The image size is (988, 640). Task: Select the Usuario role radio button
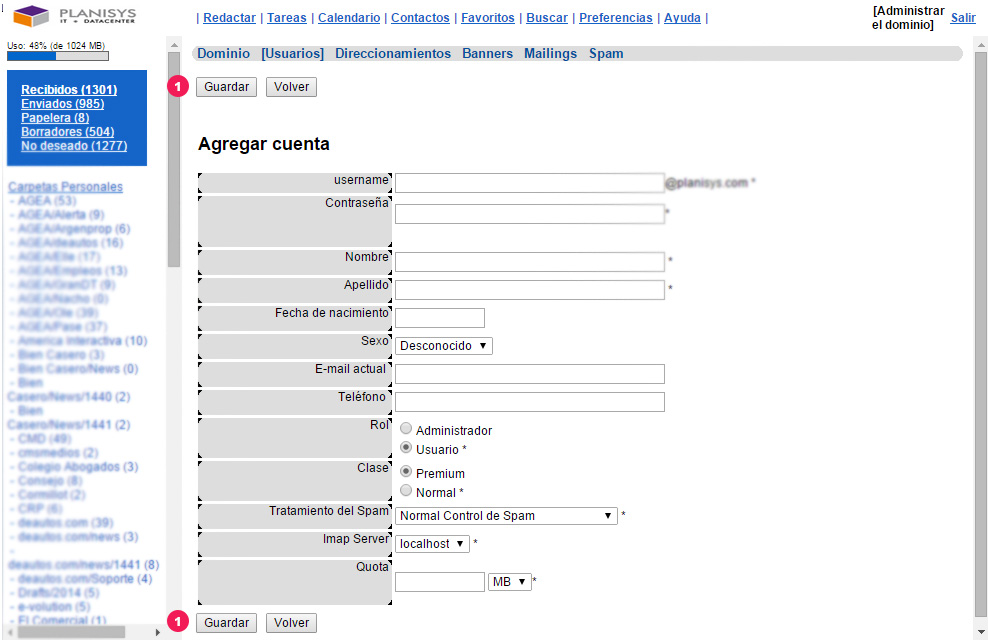[x=406, y=447]
